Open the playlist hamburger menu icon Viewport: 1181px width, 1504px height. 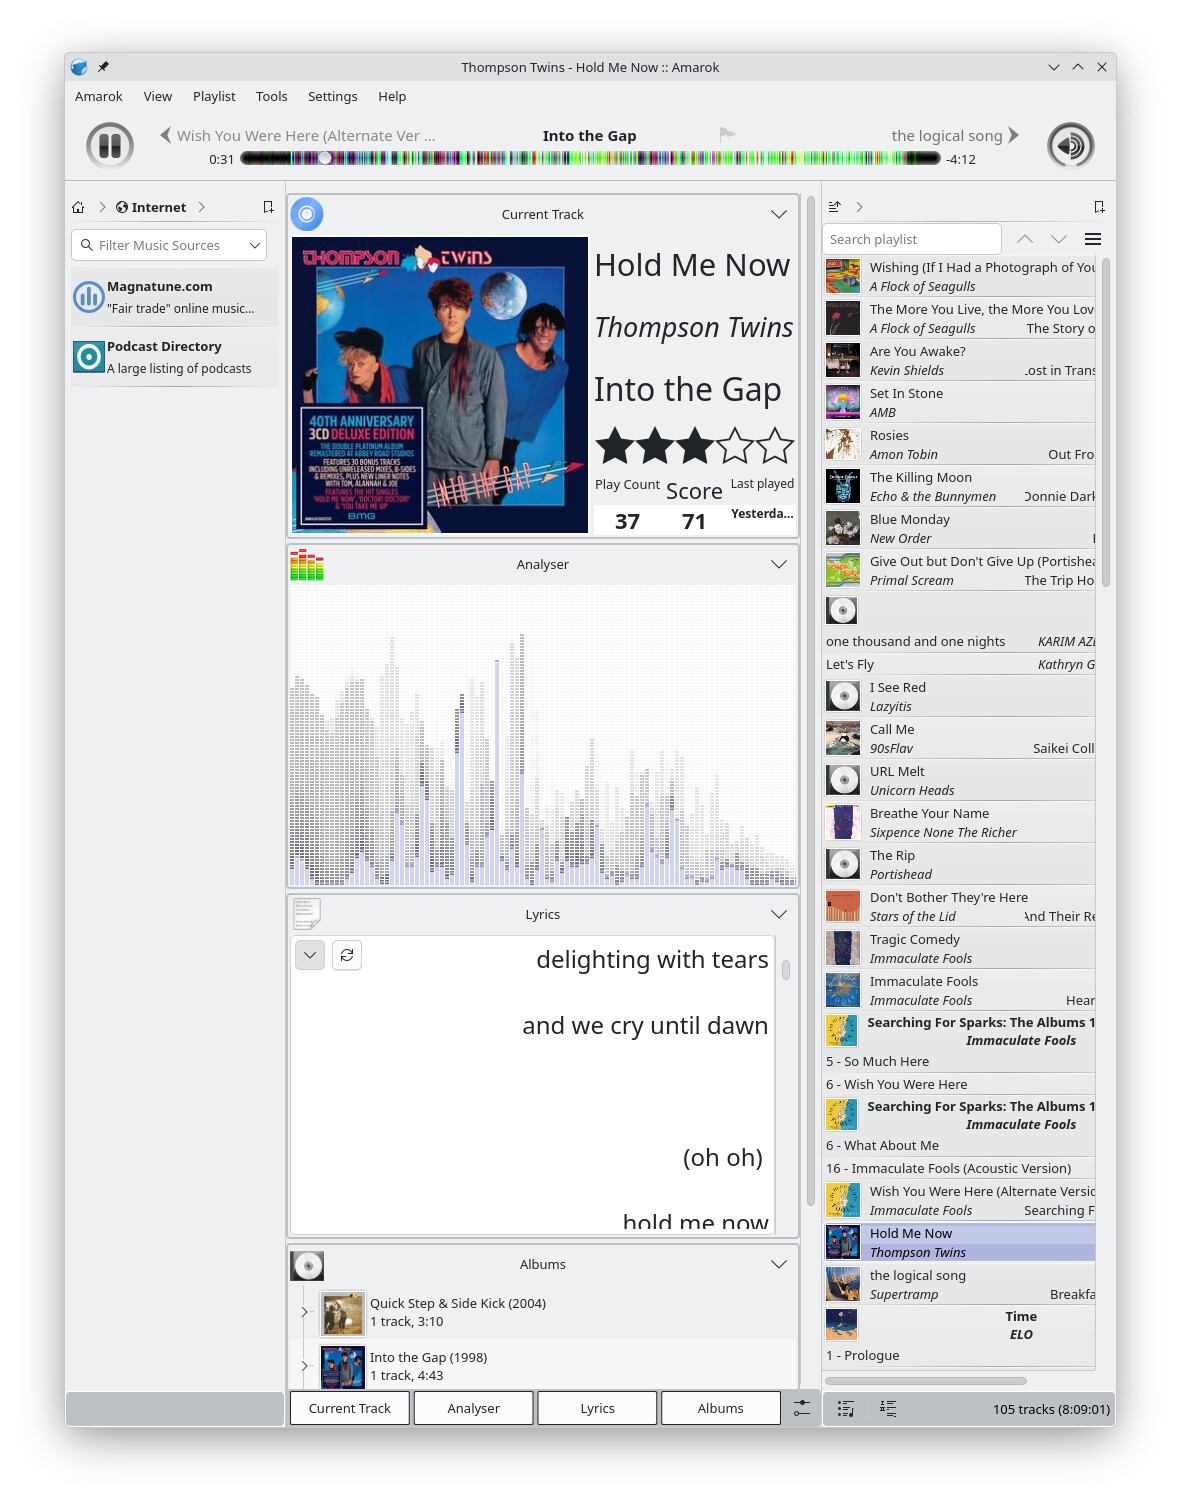coord(1093,239)
